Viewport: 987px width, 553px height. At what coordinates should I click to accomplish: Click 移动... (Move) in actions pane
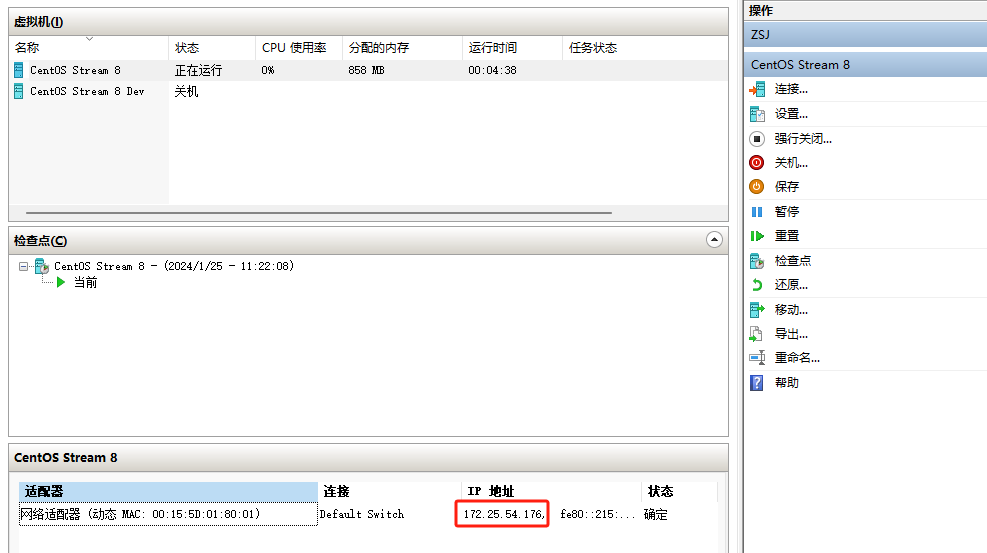[791, 310]
